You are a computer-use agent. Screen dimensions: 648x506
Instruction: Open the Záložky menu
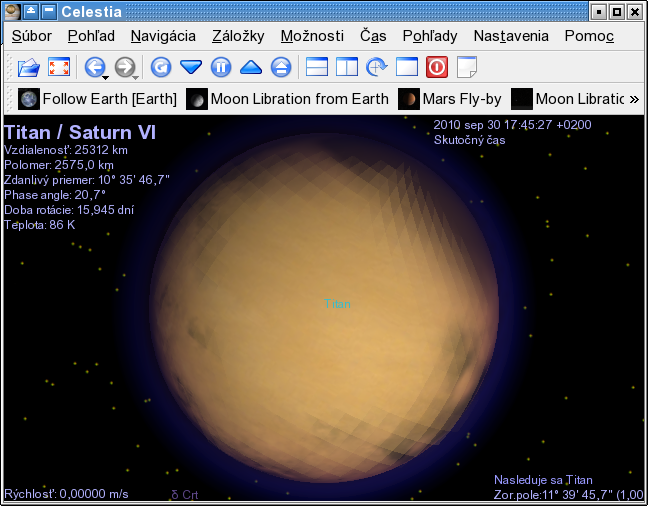[x=238, y=36]
